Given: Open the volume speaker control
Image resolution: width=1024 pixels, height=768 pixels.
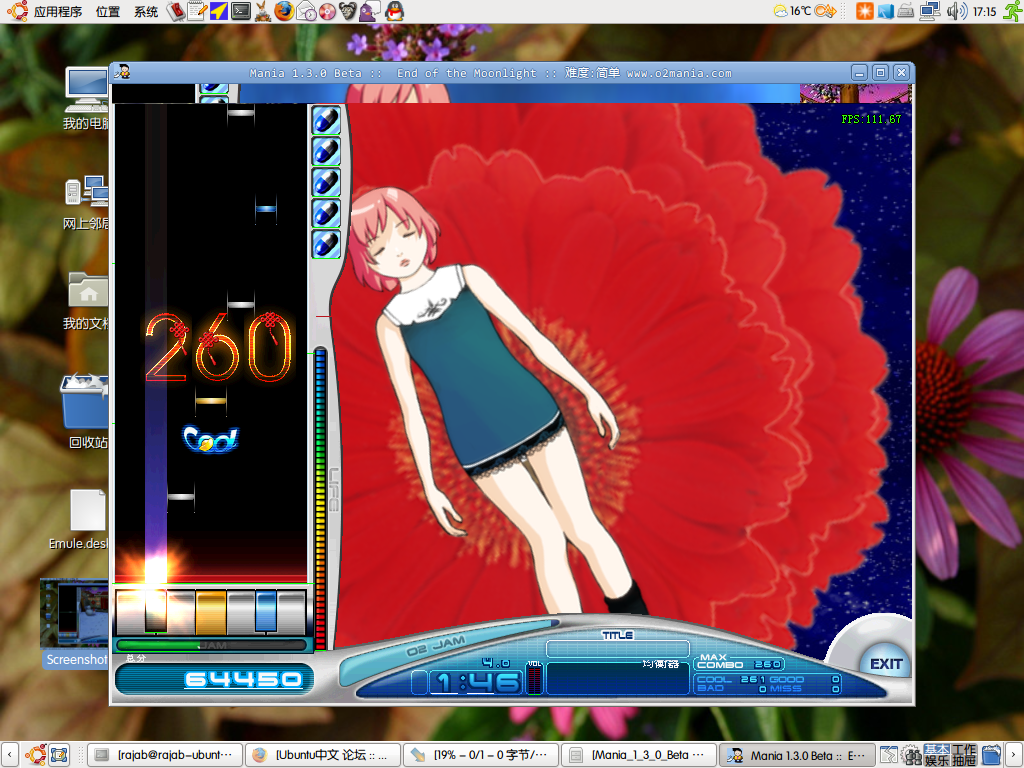Looking at the screenshot, I should 957,11.
